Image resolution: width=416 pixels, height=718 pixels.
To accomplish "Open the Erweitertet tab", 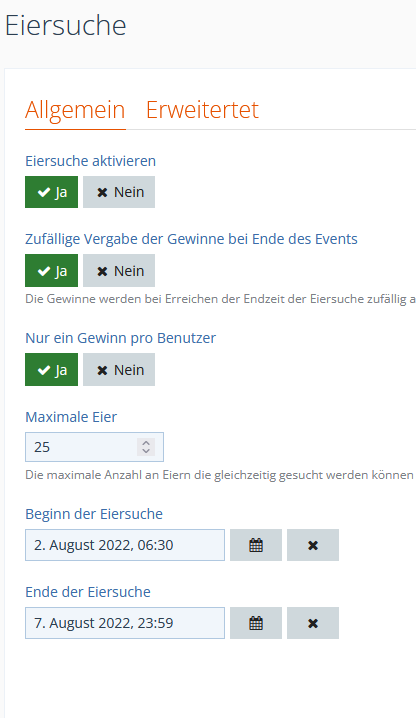I will 203,110.
